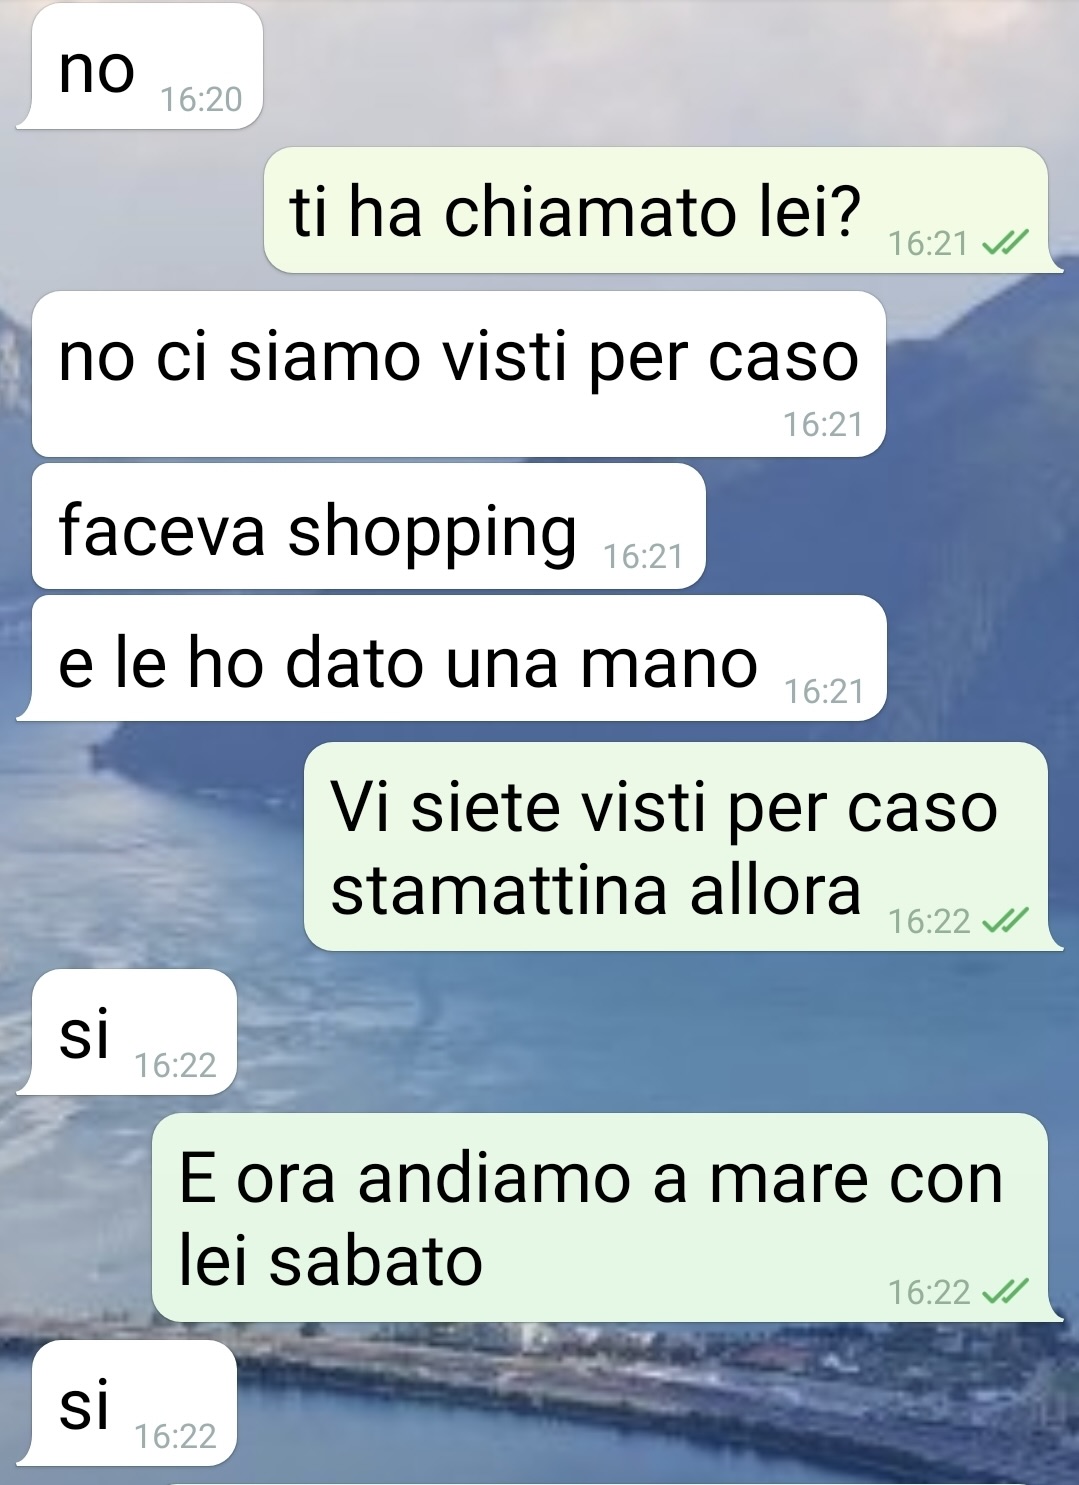Image resolution: width=1079 pixels, height=1485 pixels.
Task: Tap the 16:21 timestamp under 'no ci siamo visti per caso'
Action: pyautogui.click(x=823, y=424)
